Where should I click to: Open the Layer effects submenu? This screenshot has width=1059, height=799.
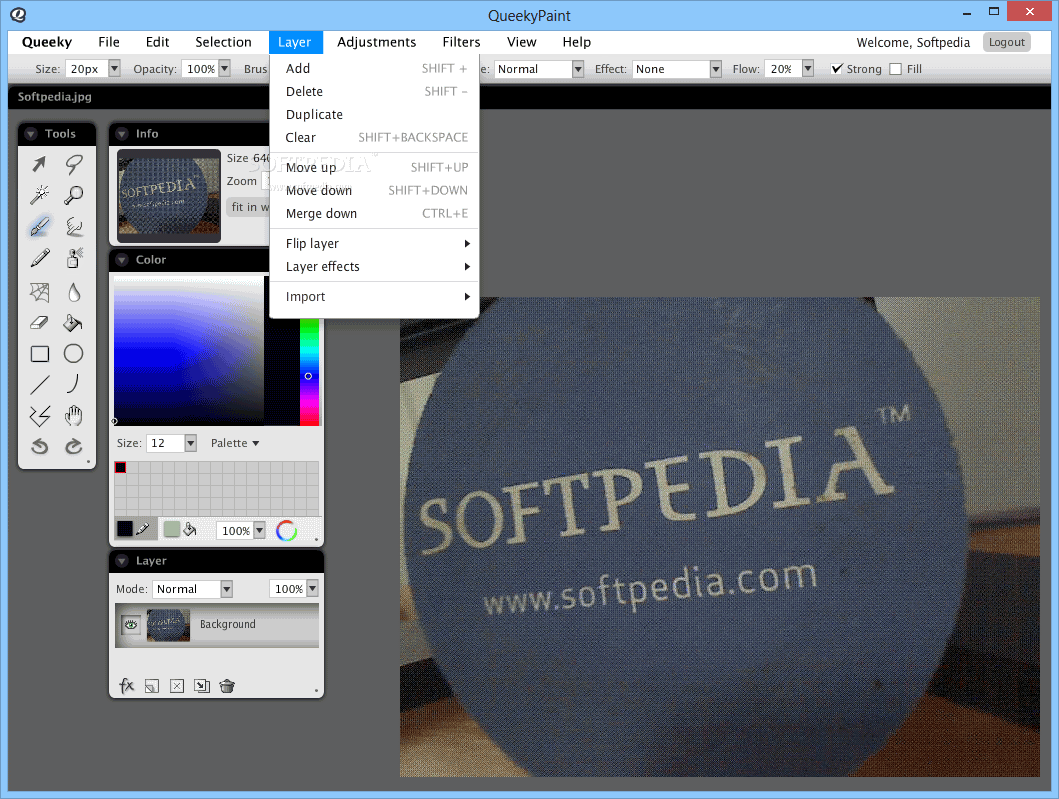374,266
